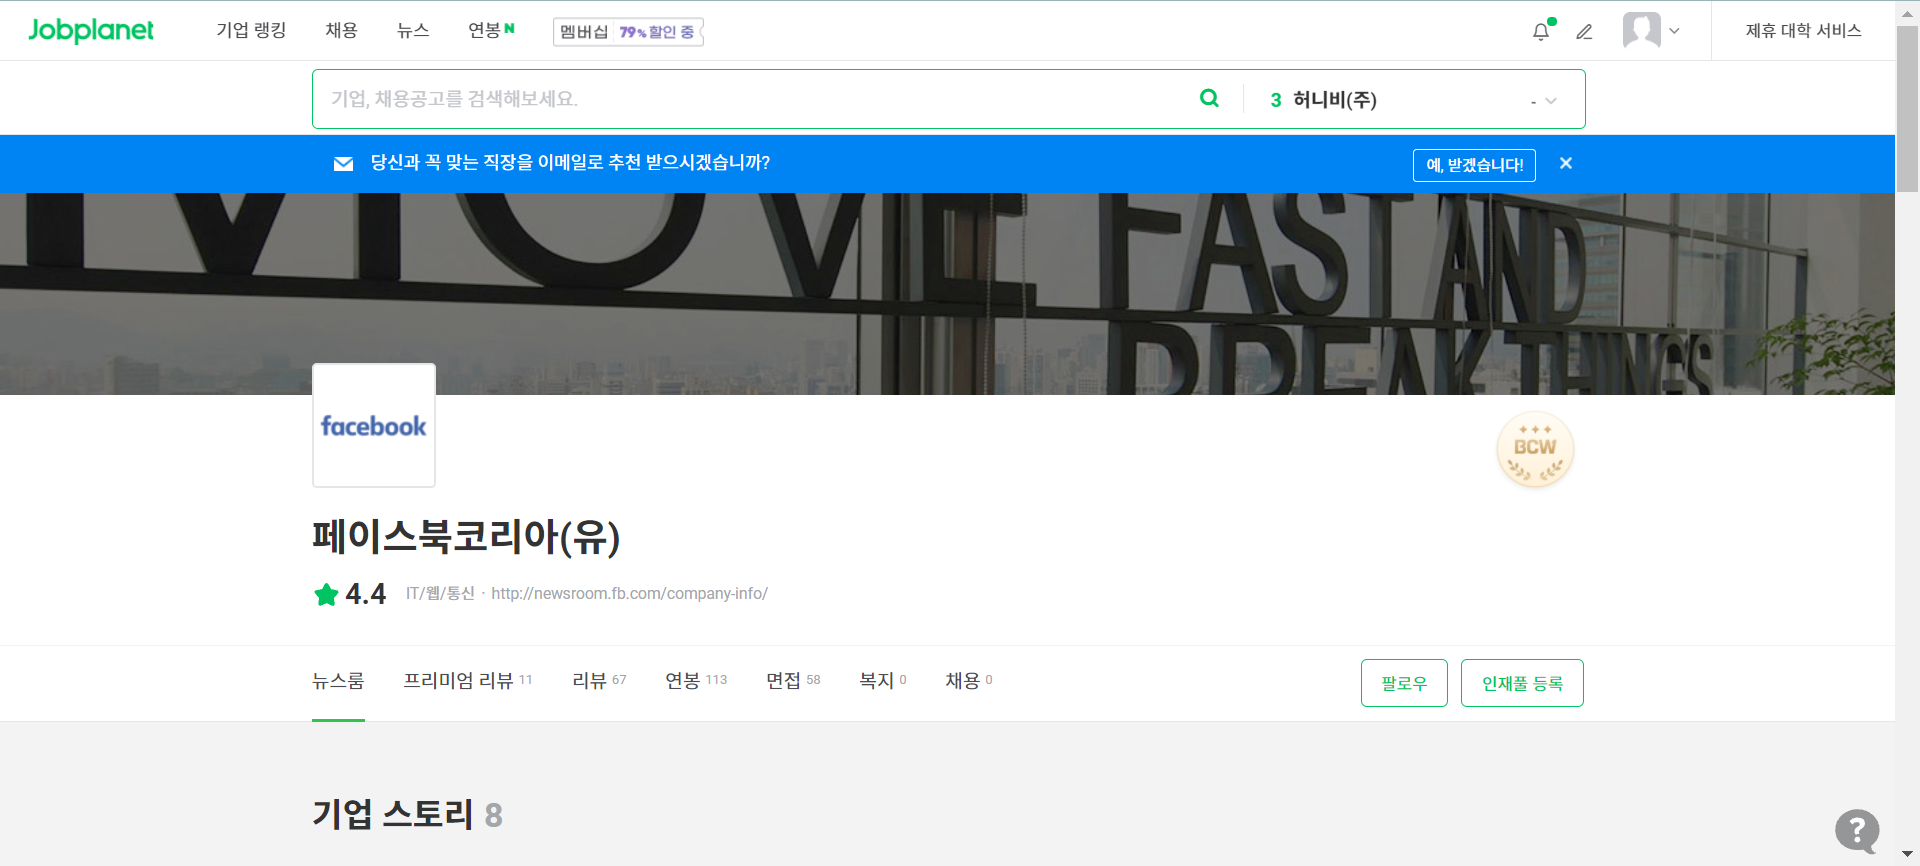The image size is (1920, 866).
Task: Switch to the 면접 58 tab
Action: [x=793, y=681]
